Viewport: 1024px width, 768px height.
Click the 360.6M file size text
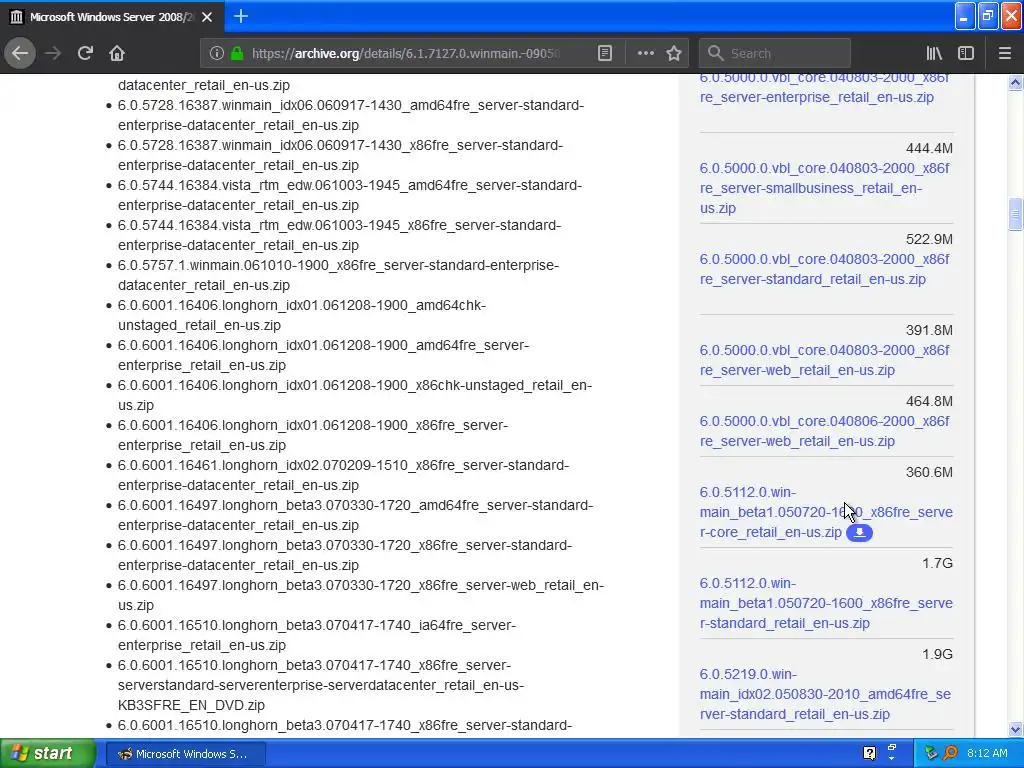click(929, 472)
